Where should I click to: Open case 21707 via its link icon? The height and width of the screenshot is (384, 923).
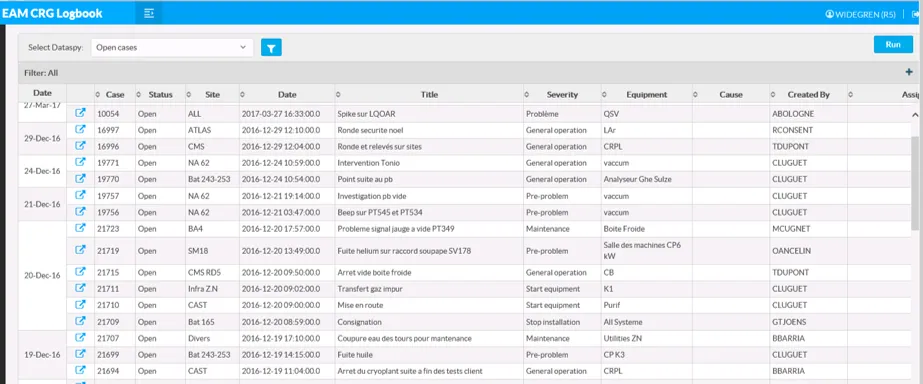[81, 337]
